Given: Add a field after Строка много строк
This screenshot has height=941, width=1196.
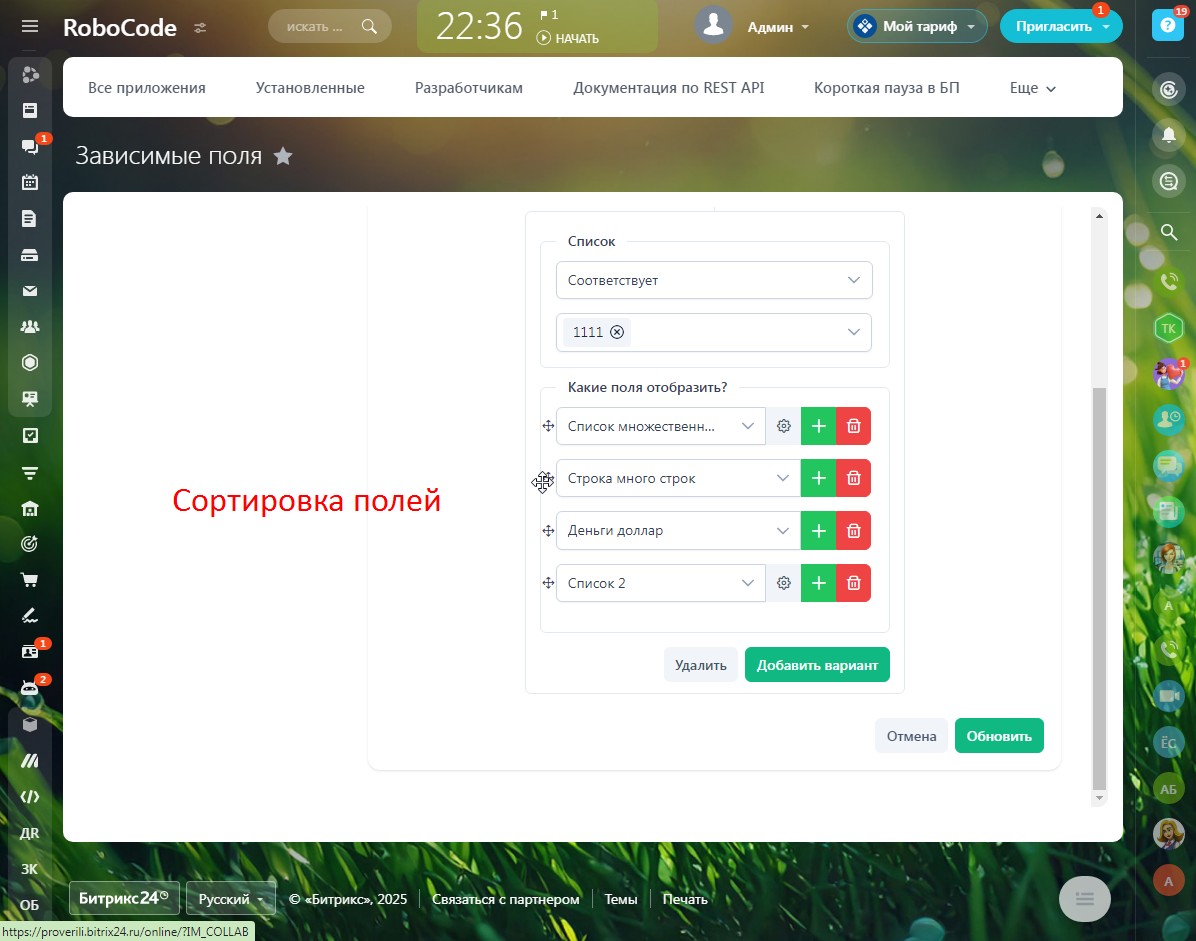Looking at the screenshot, I should tap(818, 479).
